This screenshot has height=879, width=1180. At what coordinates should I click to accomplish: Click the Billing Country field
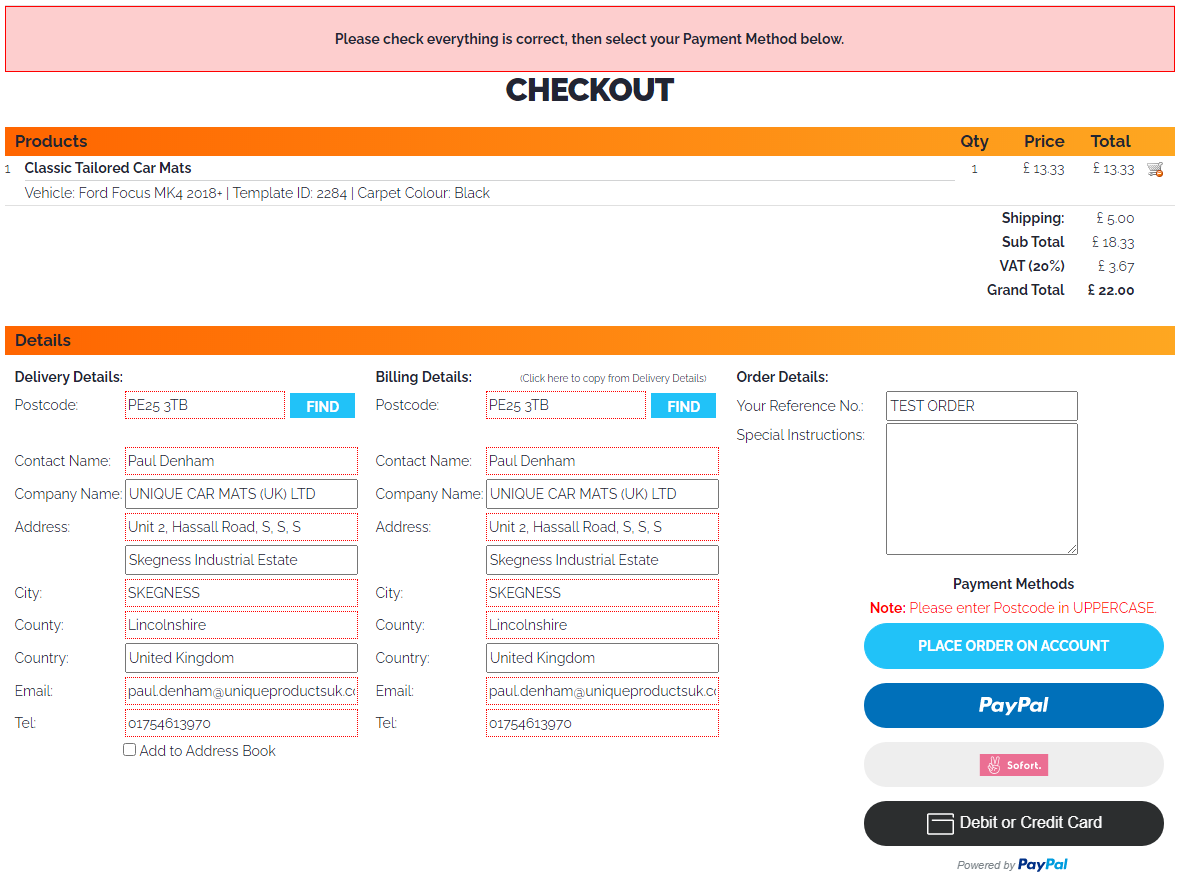[602, 658]
